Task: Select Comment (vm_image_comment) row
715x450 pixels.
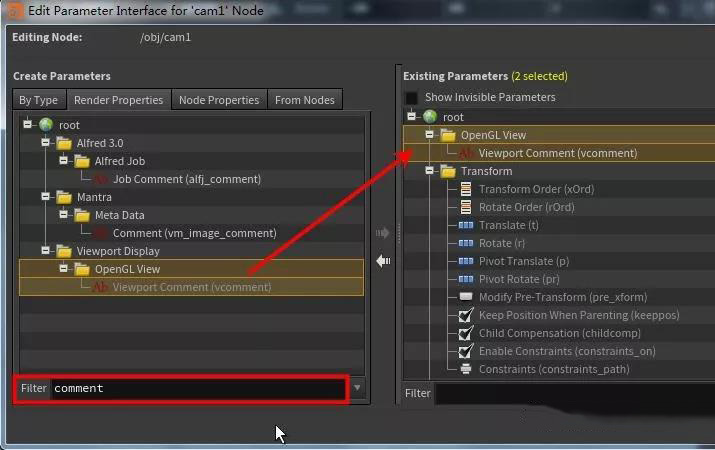Action: 192,233
